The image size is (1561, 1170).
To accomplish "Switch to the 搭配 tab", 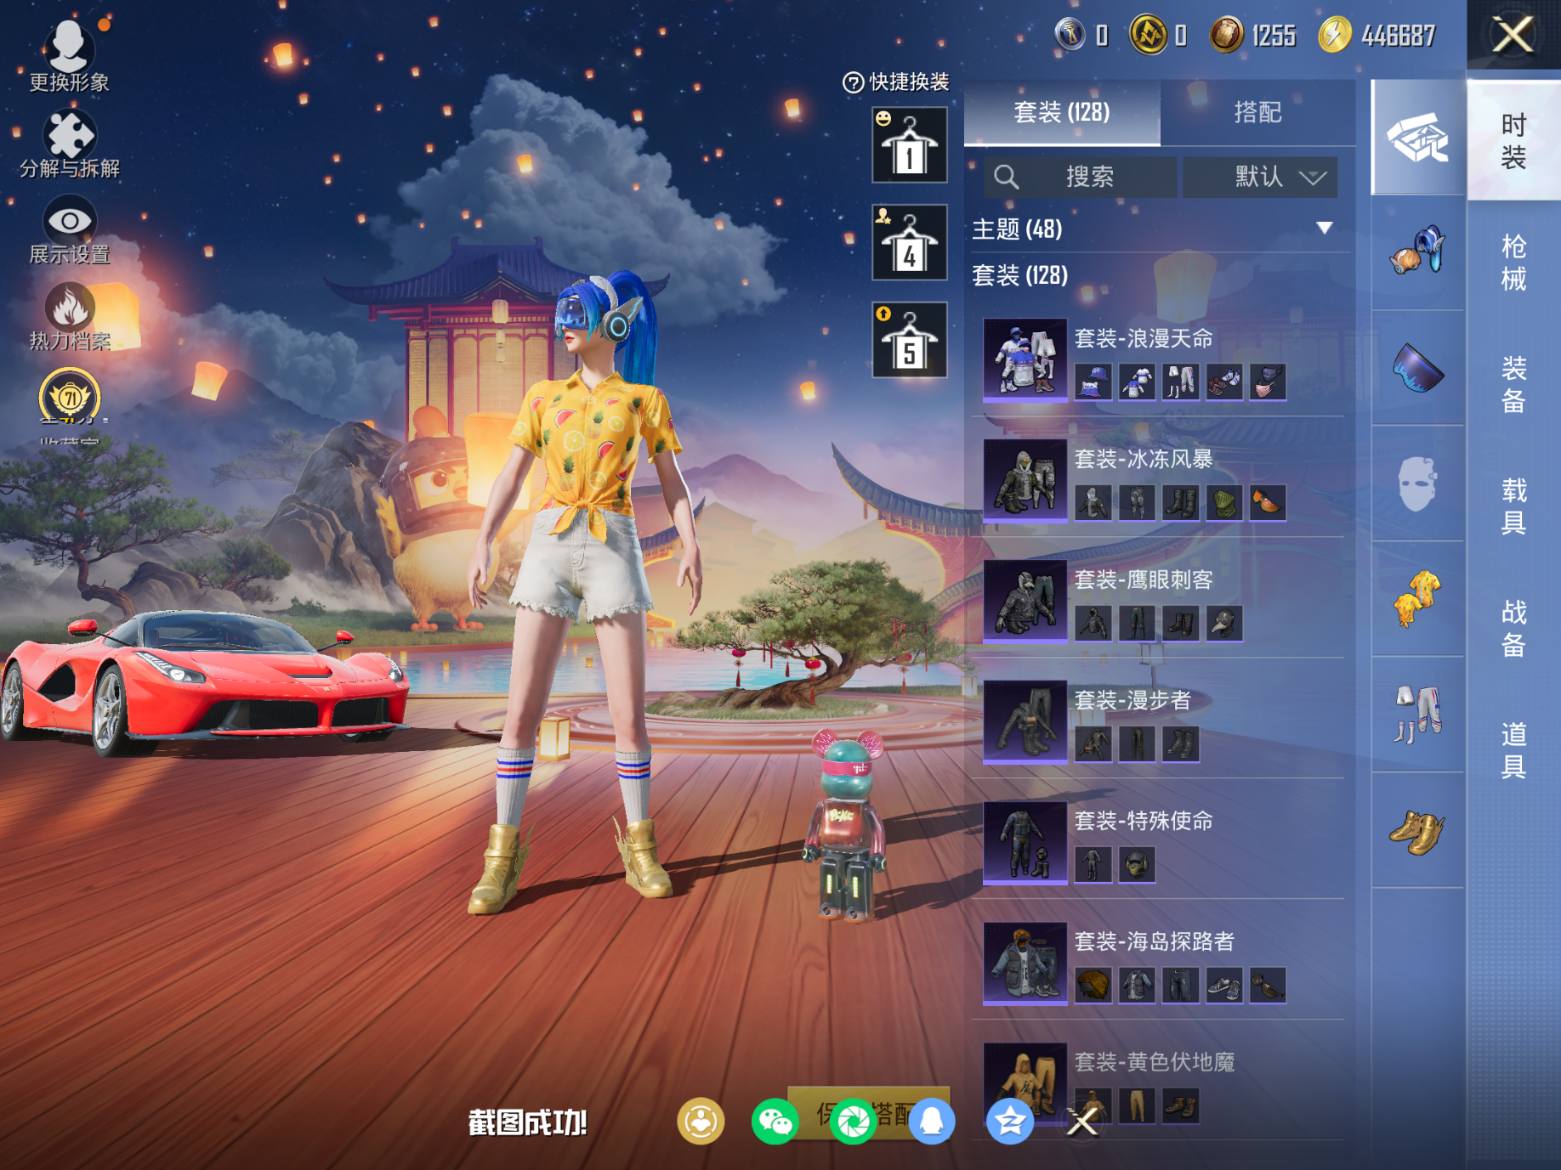I will click(x=1257, y=112).
